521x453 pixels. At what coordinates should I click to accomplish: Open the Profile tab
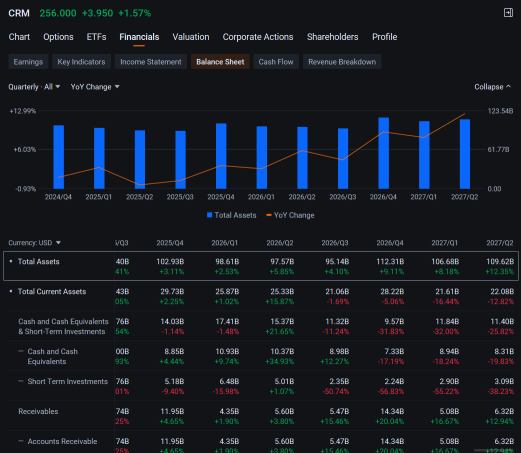point(385,37)
